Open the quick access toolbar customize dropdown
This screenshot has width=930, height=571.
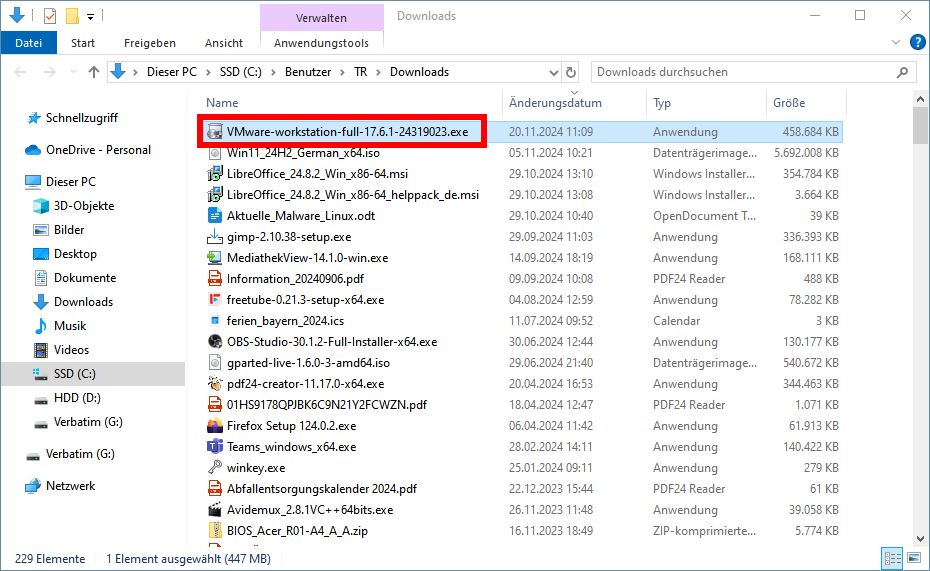click(x=90, y=17)
